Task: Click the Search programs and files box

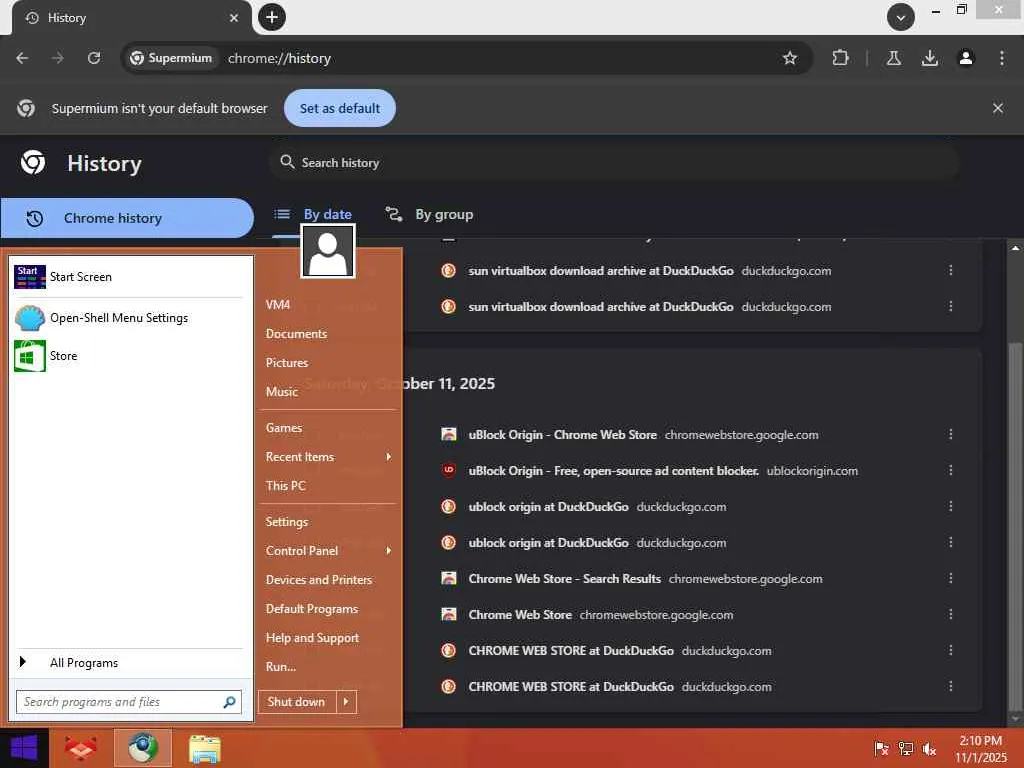Action: click(129, 702)
